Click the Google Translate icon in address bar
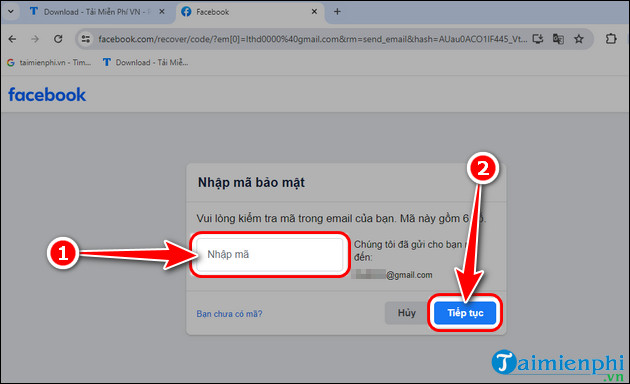 coord(558,39)
